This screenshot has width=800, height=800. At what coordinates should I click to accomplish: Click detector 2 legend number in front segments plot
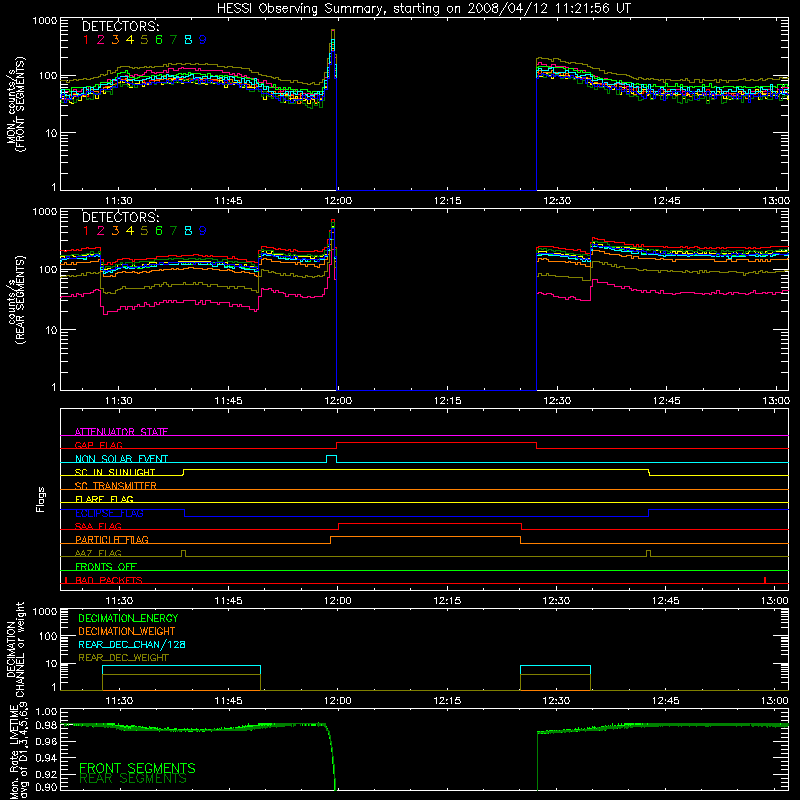[x=101, y=40]
